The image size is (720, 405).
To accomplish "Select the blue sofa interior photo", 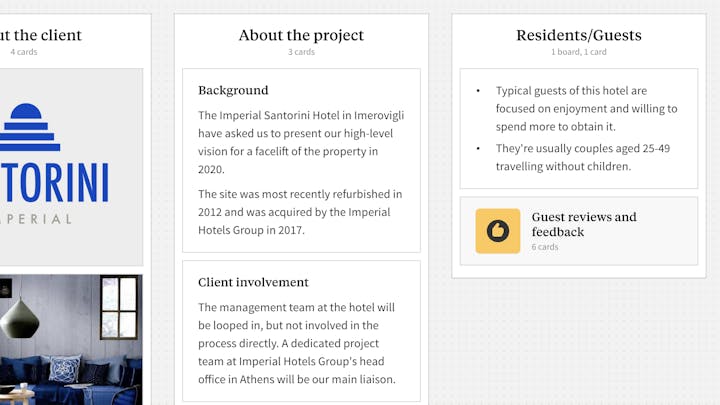I will click(x=70, y=340).
